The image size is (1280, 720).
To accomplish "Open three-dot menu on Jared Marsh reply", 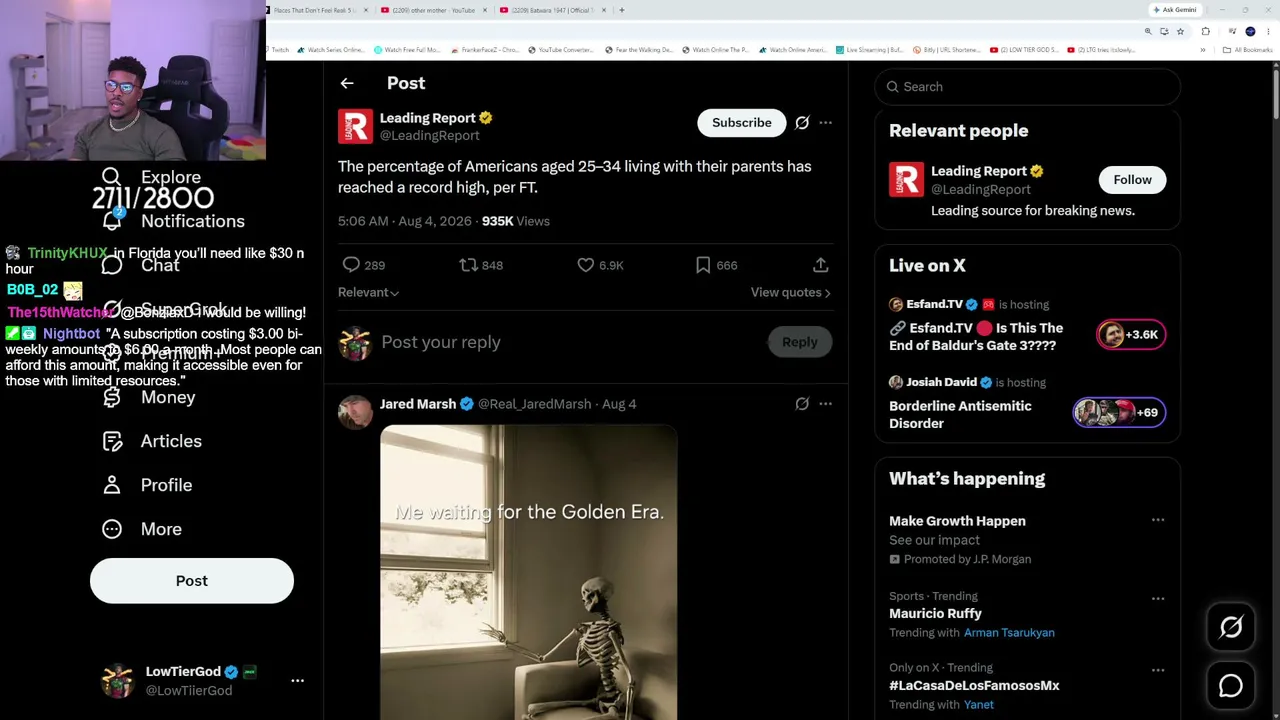I will (825, 404).
